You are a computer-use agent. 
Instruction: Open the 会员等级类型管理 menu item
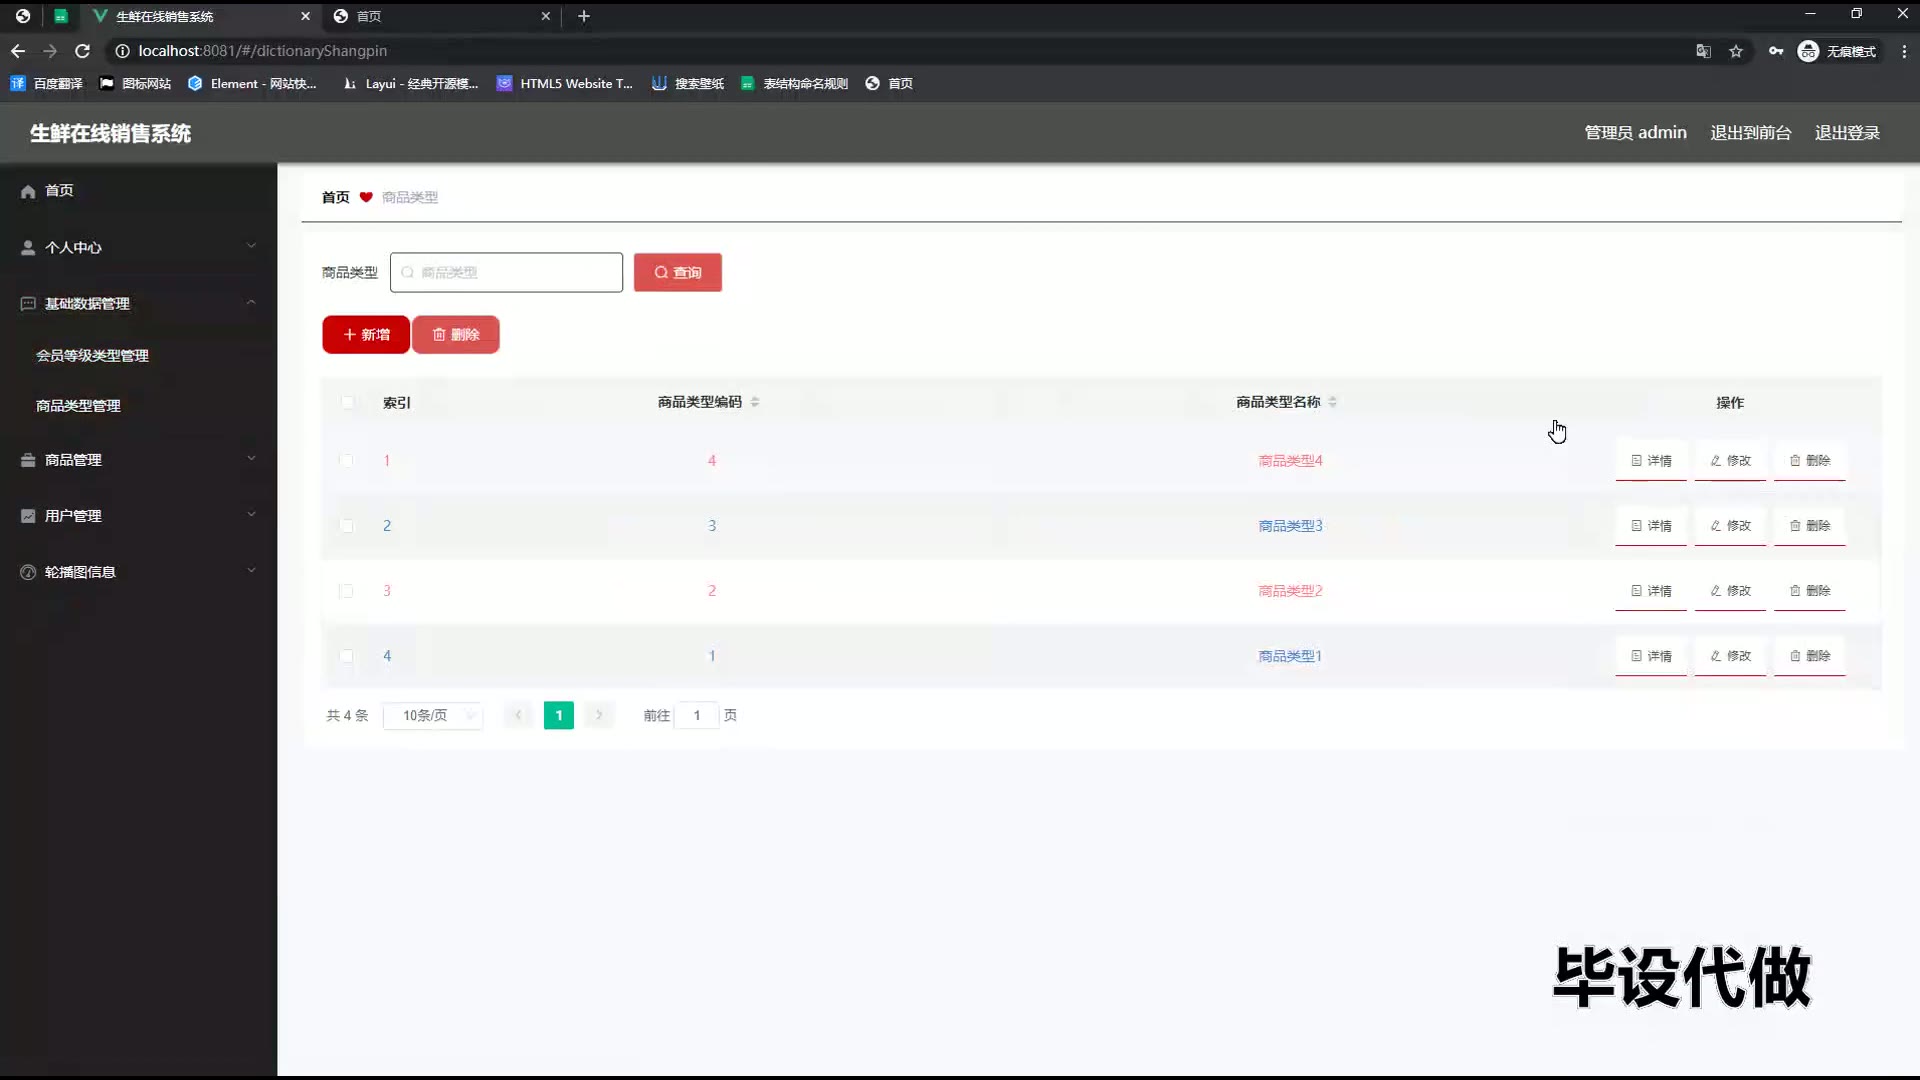pyautogui.click(x=92, y=356)
